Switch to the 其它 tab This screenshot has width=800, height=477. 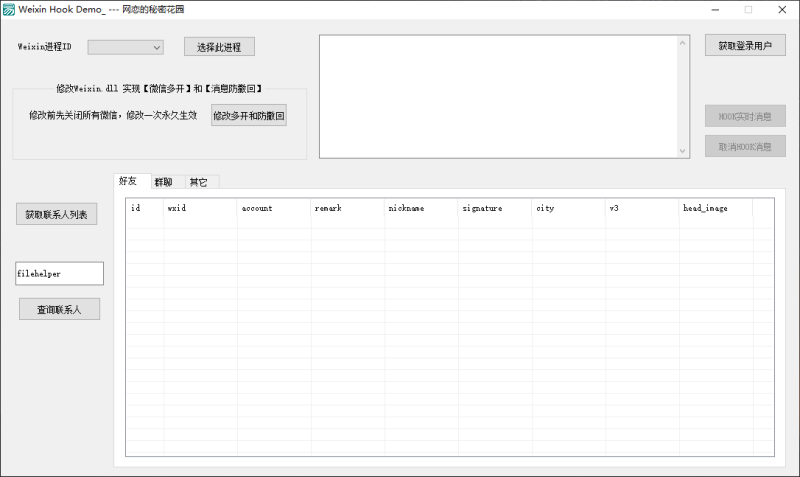point(202,182)
